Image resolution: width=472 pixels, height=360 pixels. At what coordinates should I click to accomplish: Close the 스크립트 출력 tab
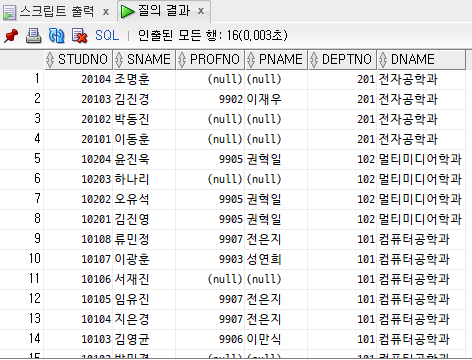[106, 12]
